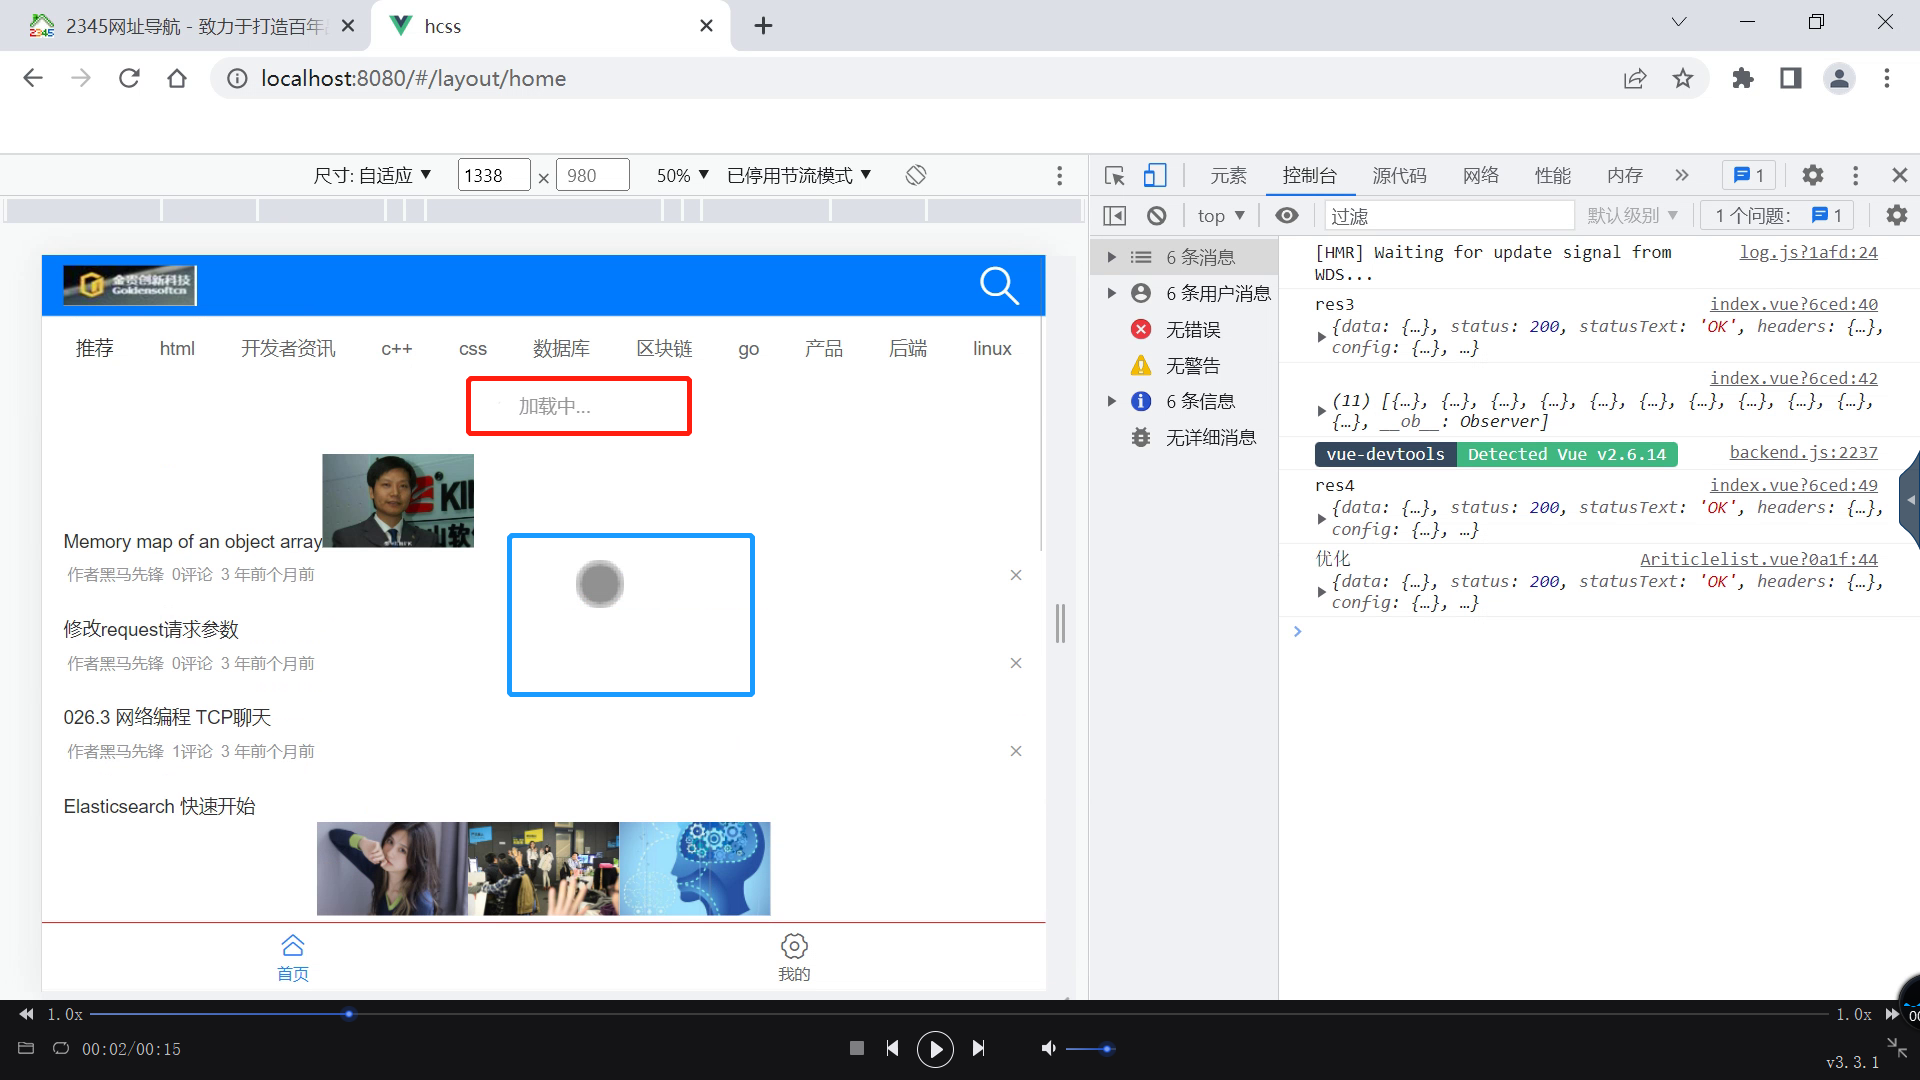The height and width of the screenshot is (1080, 1920).
Task: Bookmark this page with star icon
Action: pyautogui.click(x=1683, y=79)
